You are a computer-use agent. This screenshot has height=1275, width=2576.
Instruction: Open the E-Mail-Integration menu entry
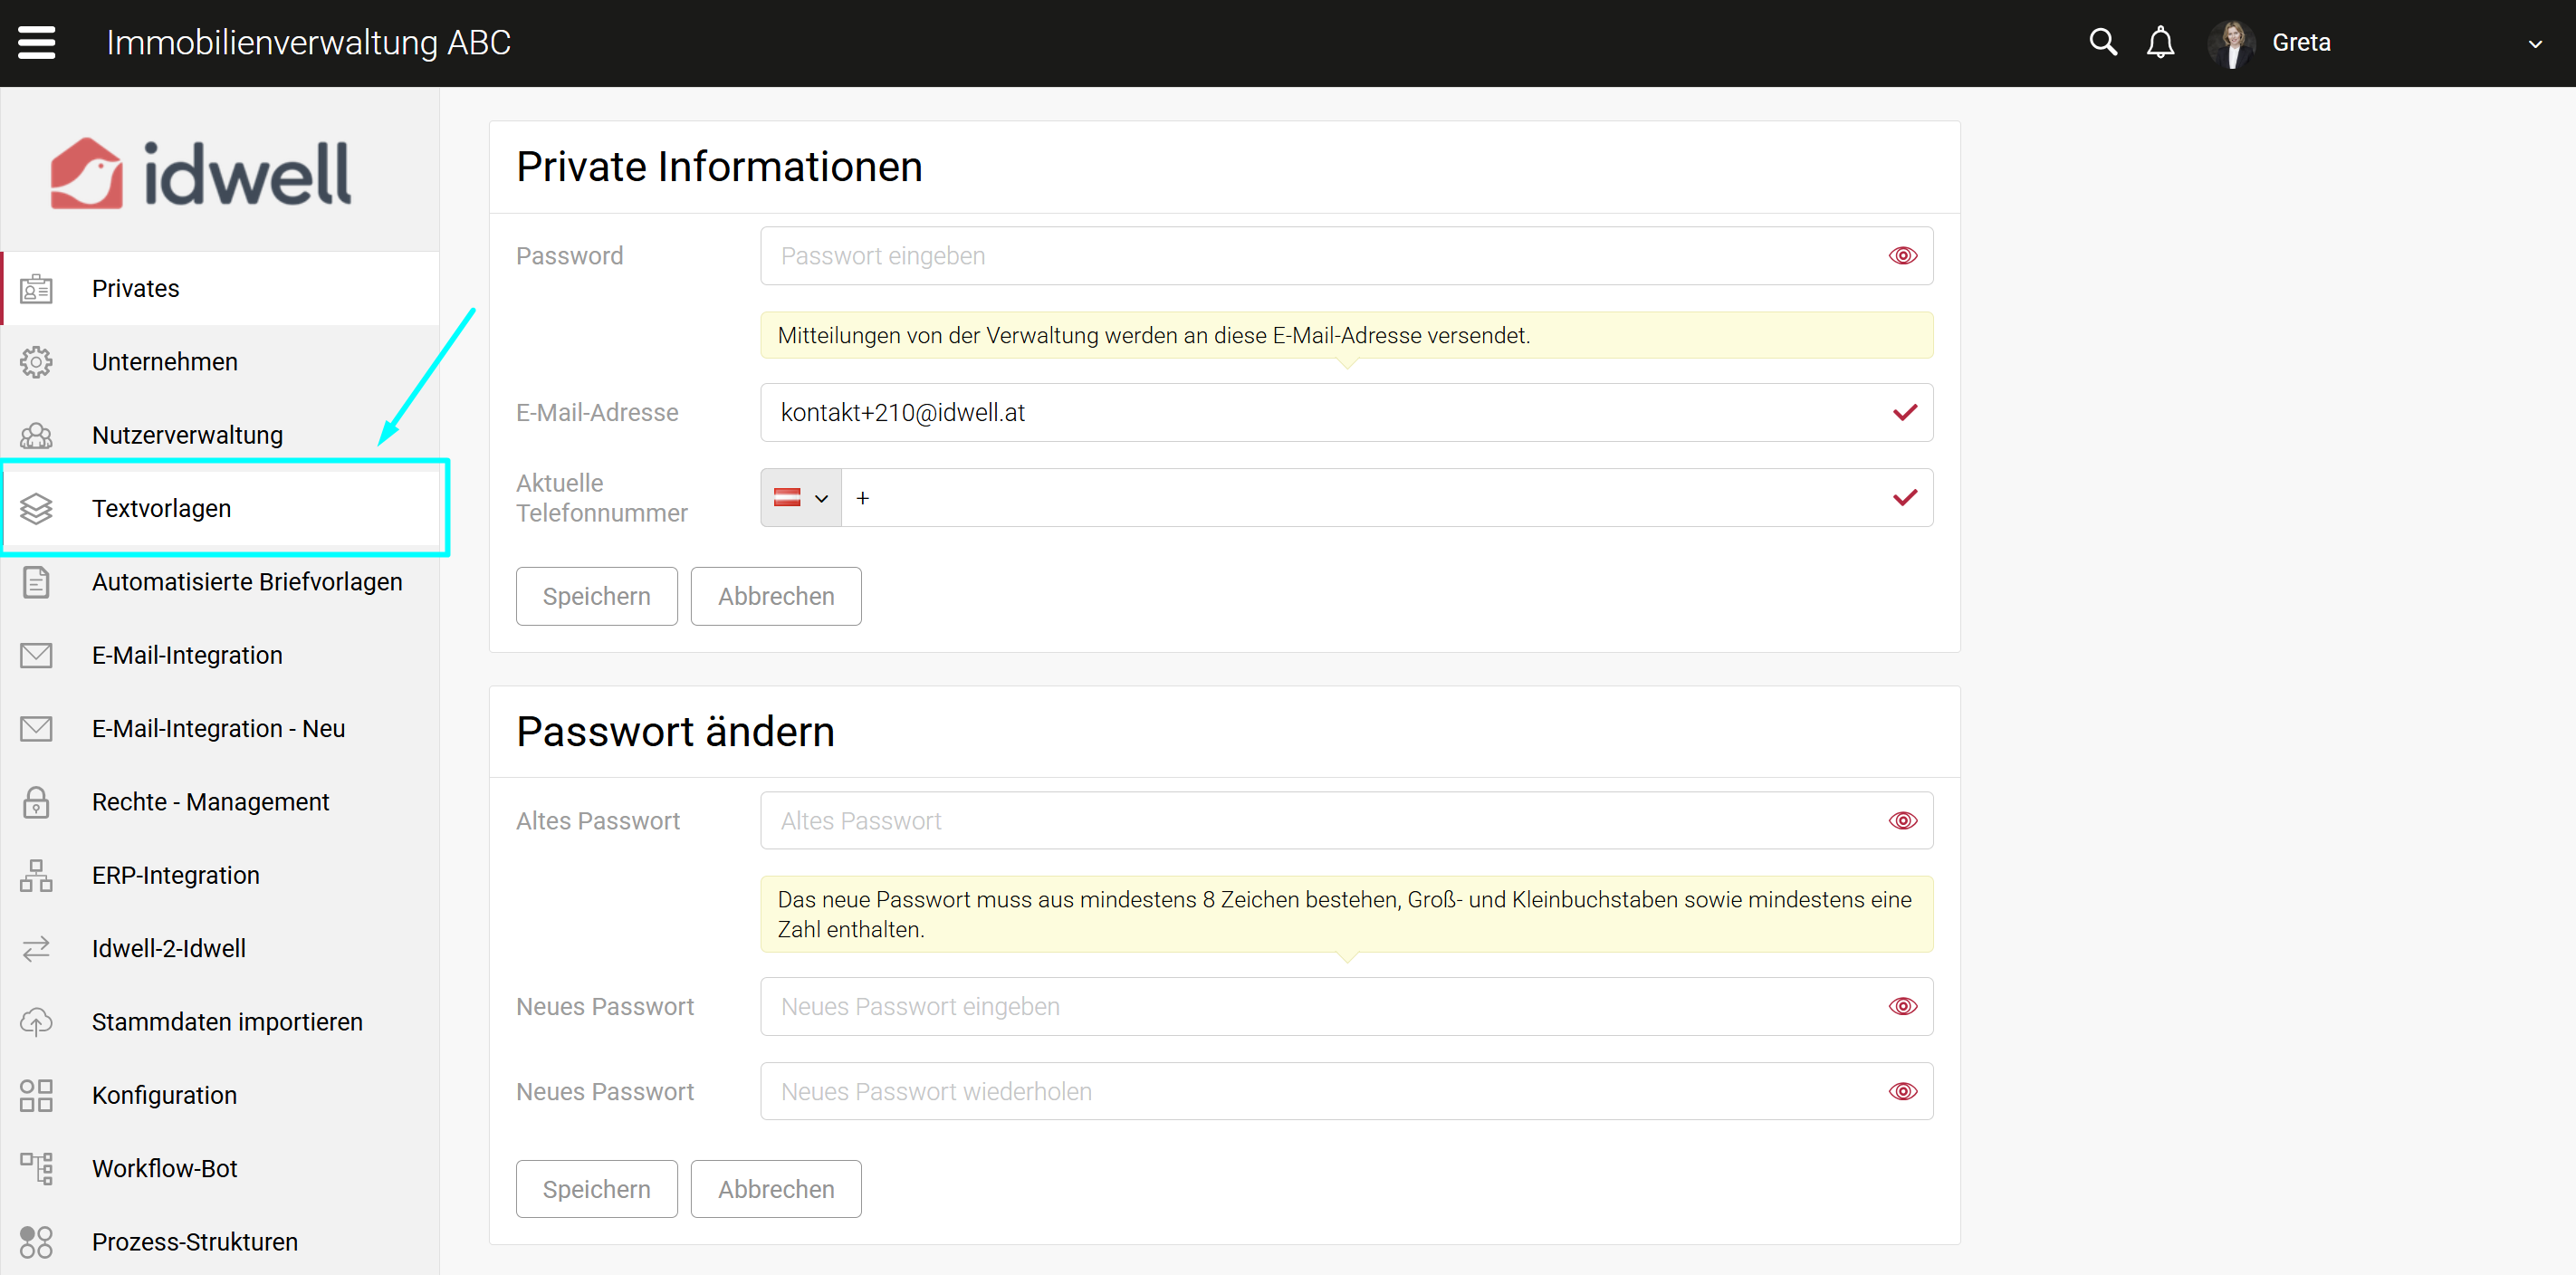pos(221,655)
